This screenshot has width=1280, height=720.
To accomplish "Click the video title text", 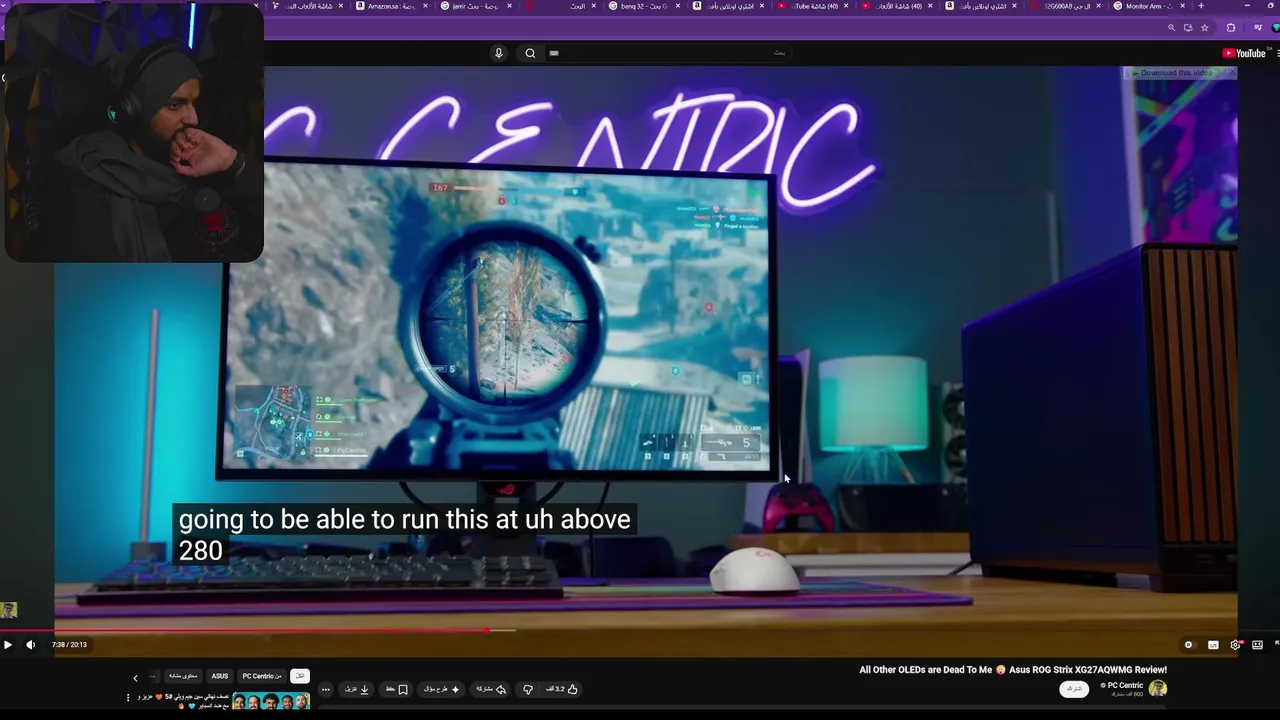I will coord(1013,670).
